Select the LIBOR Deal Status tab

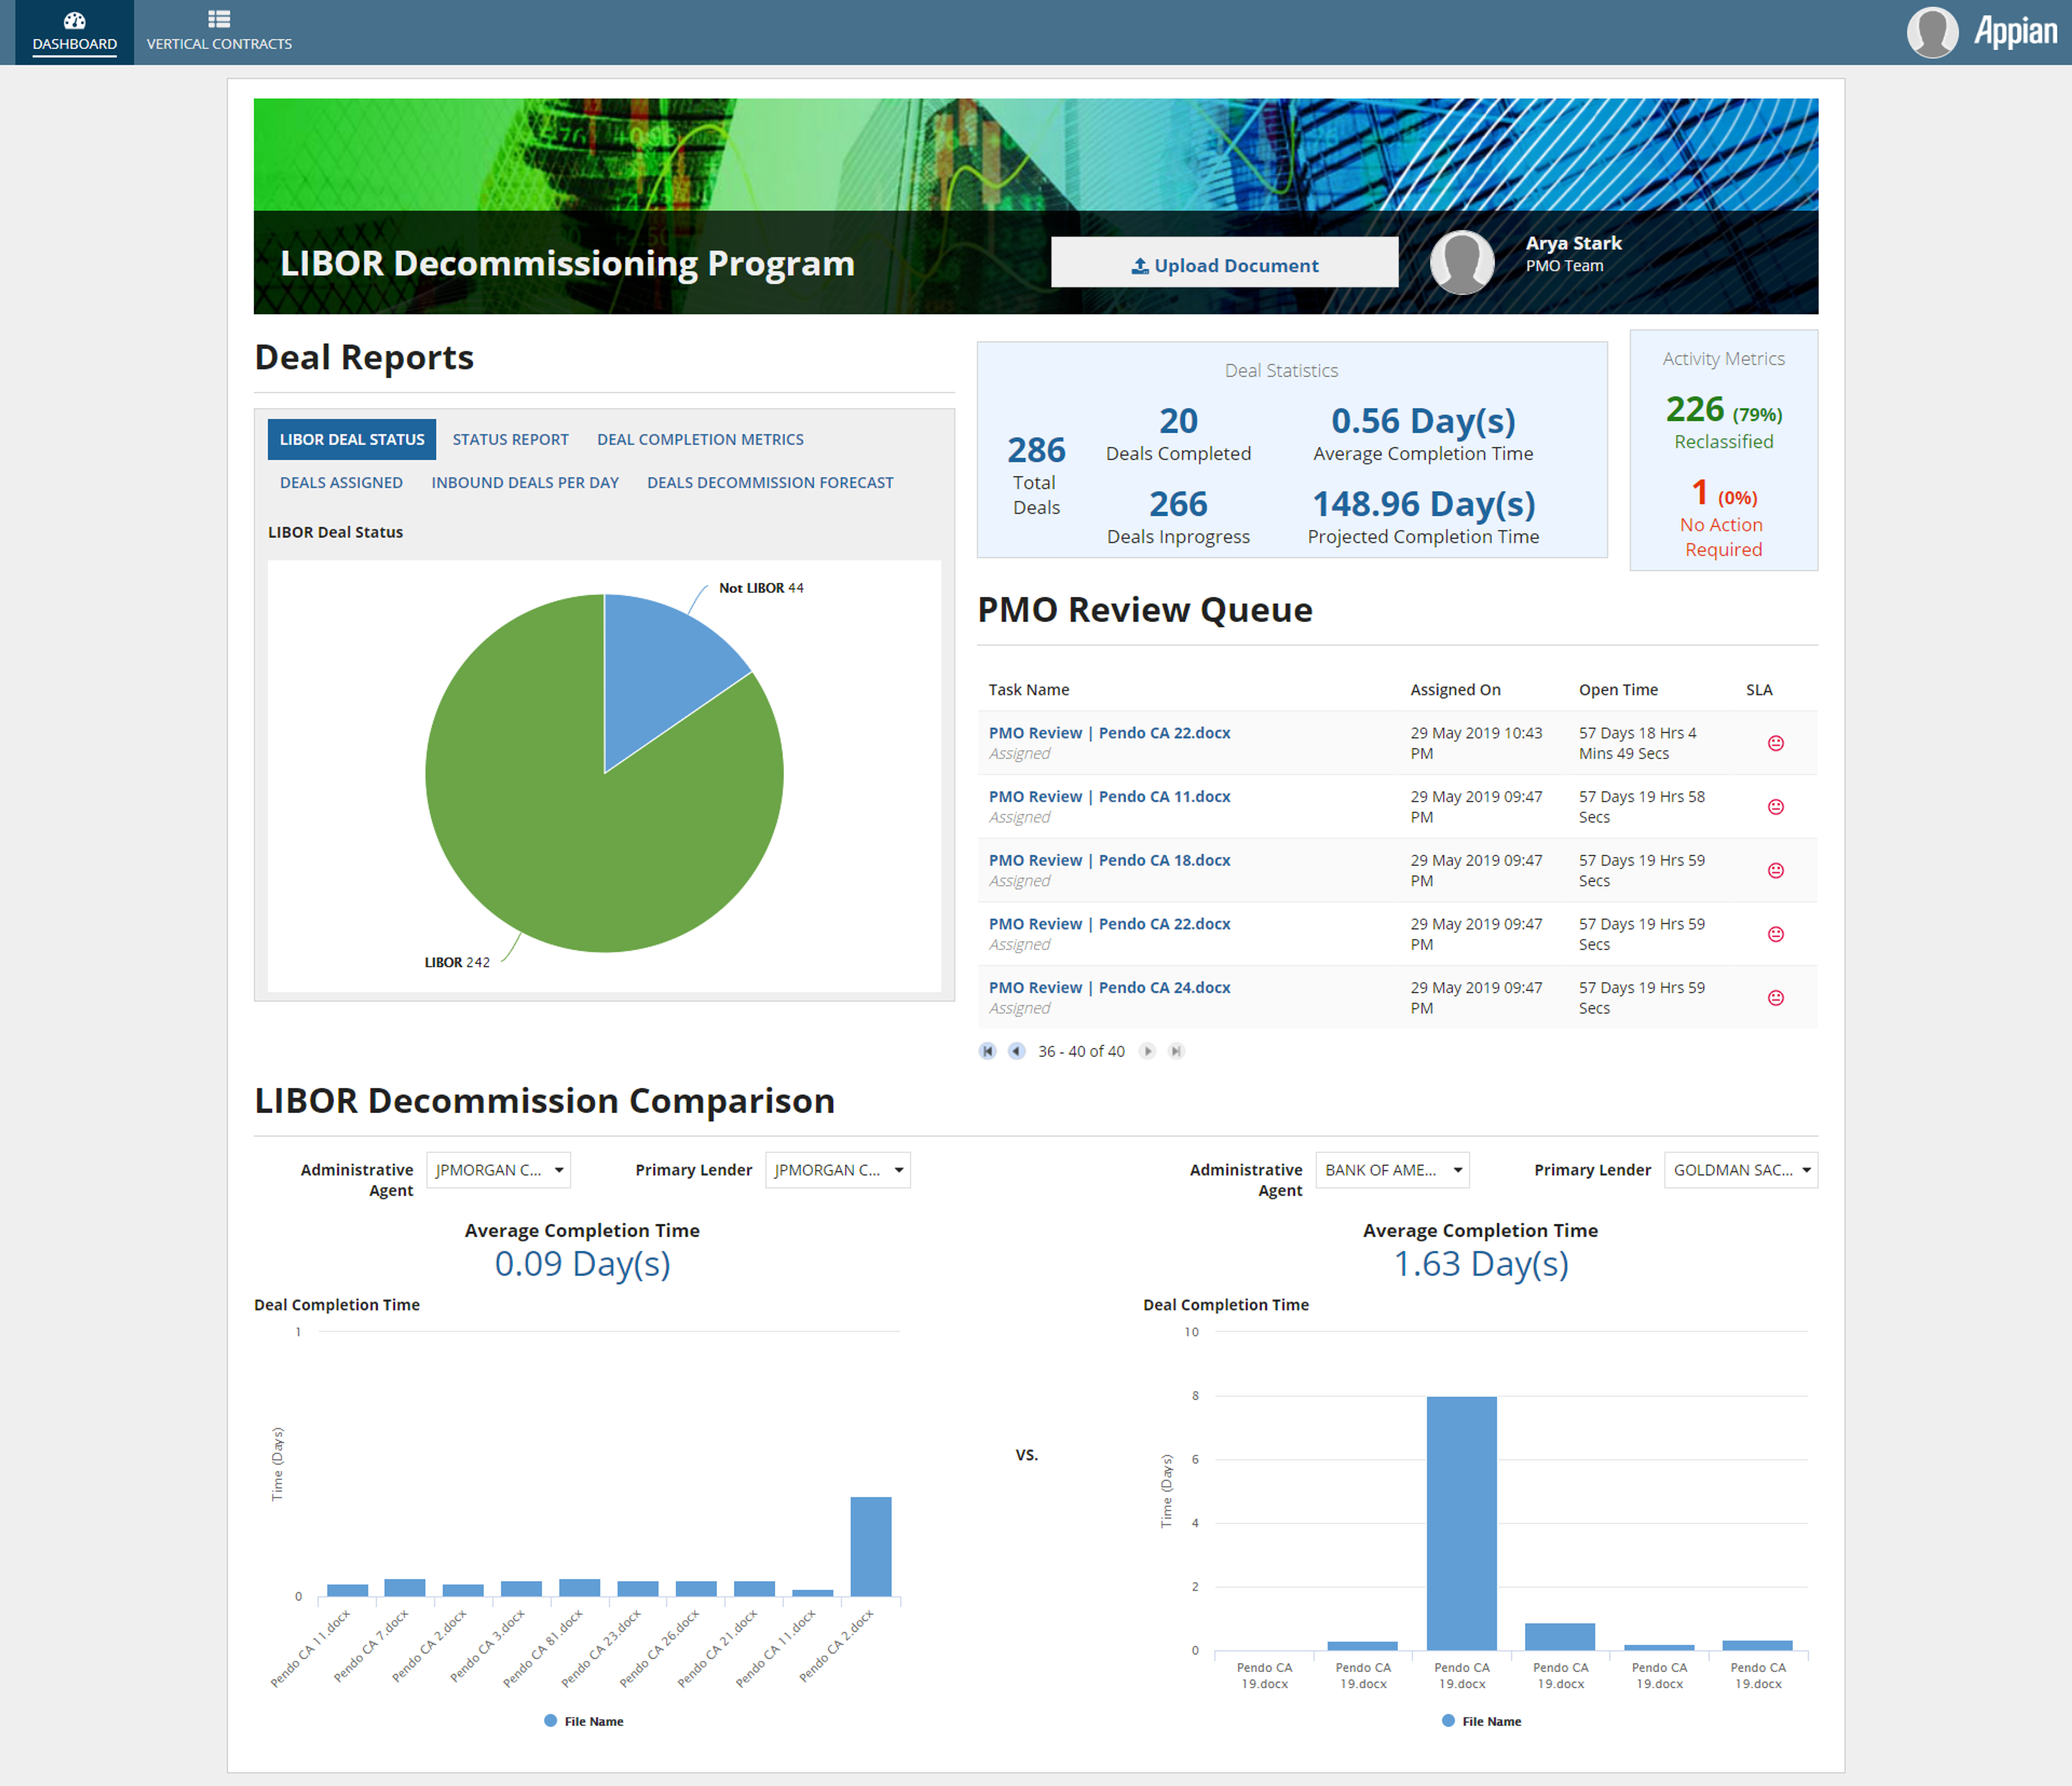pyautogui.click(x=352, y=439)
